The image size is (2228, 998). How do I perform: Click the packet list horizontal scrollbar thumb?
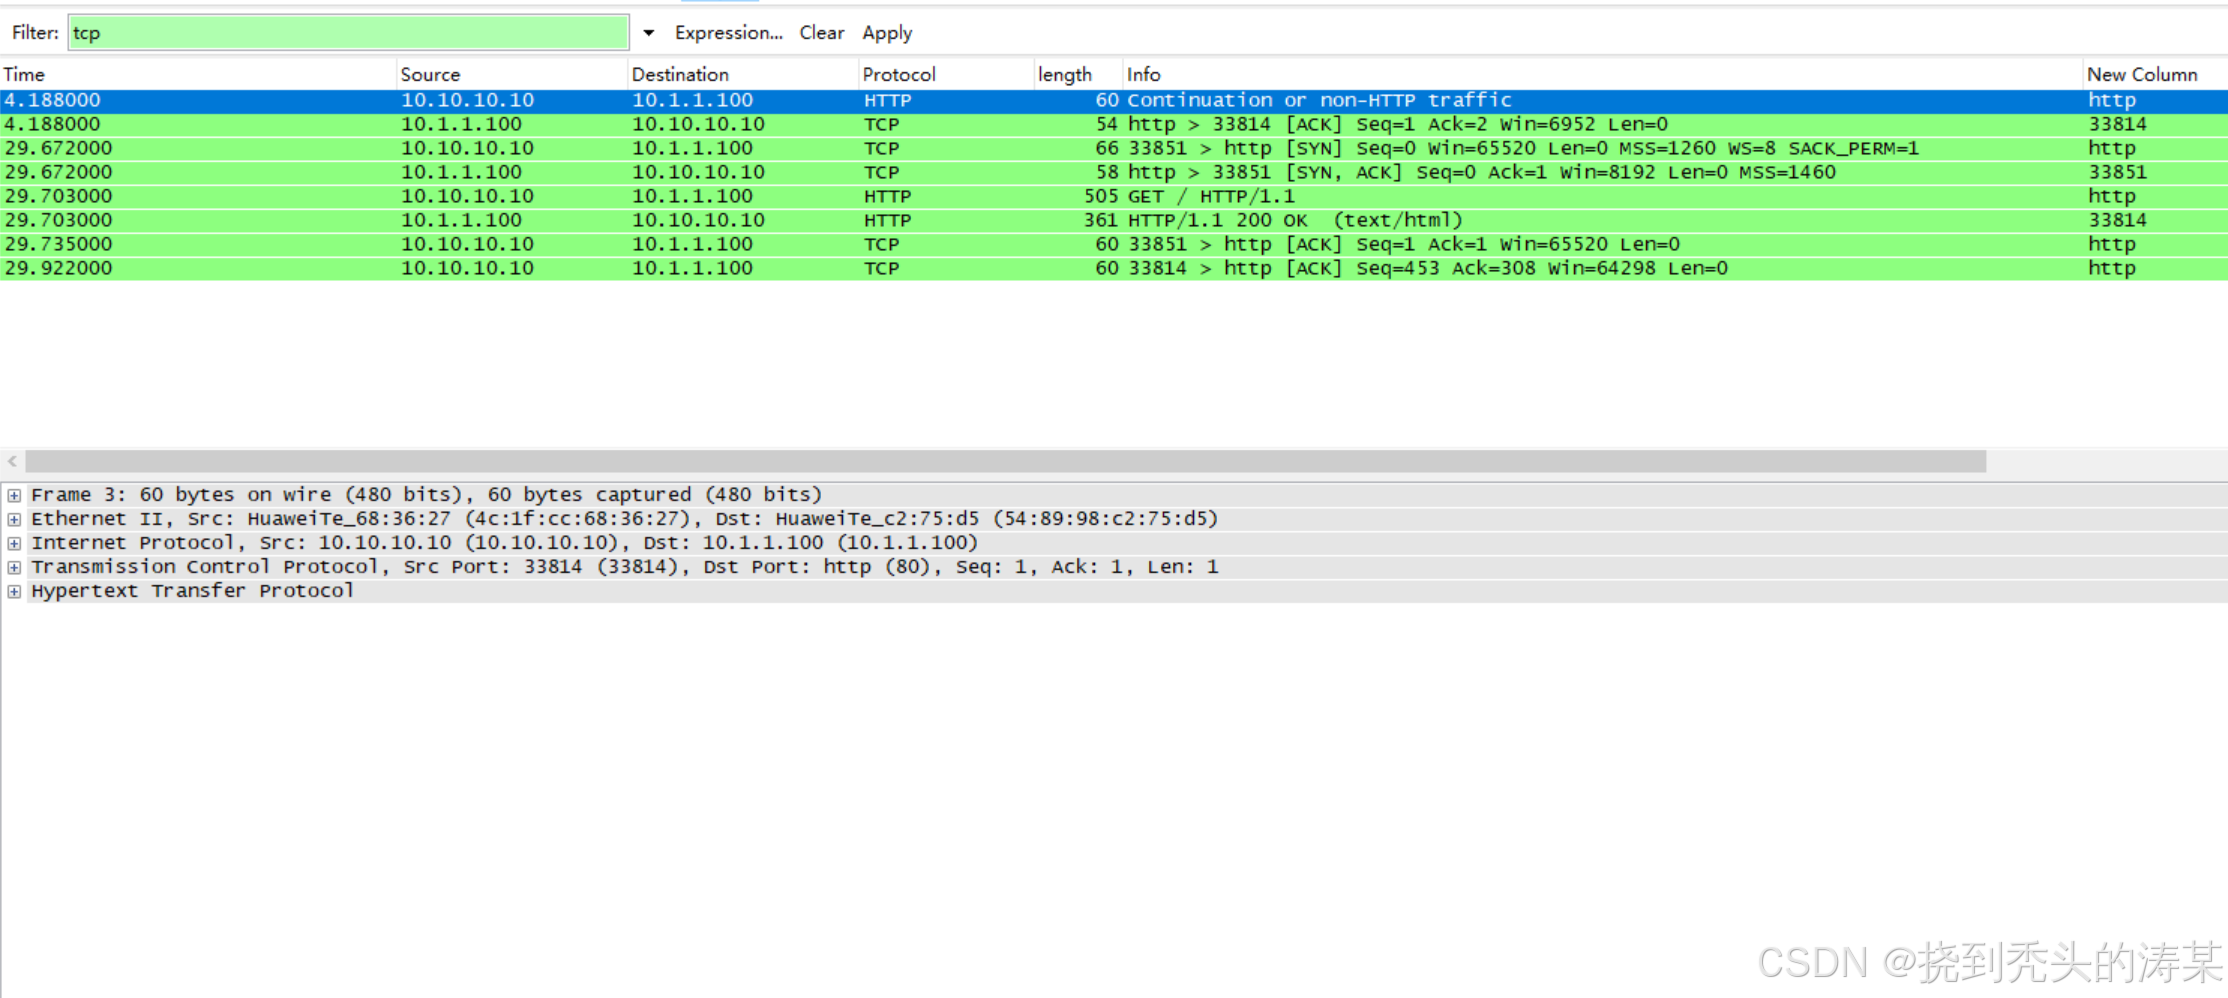click(1005, 461)
